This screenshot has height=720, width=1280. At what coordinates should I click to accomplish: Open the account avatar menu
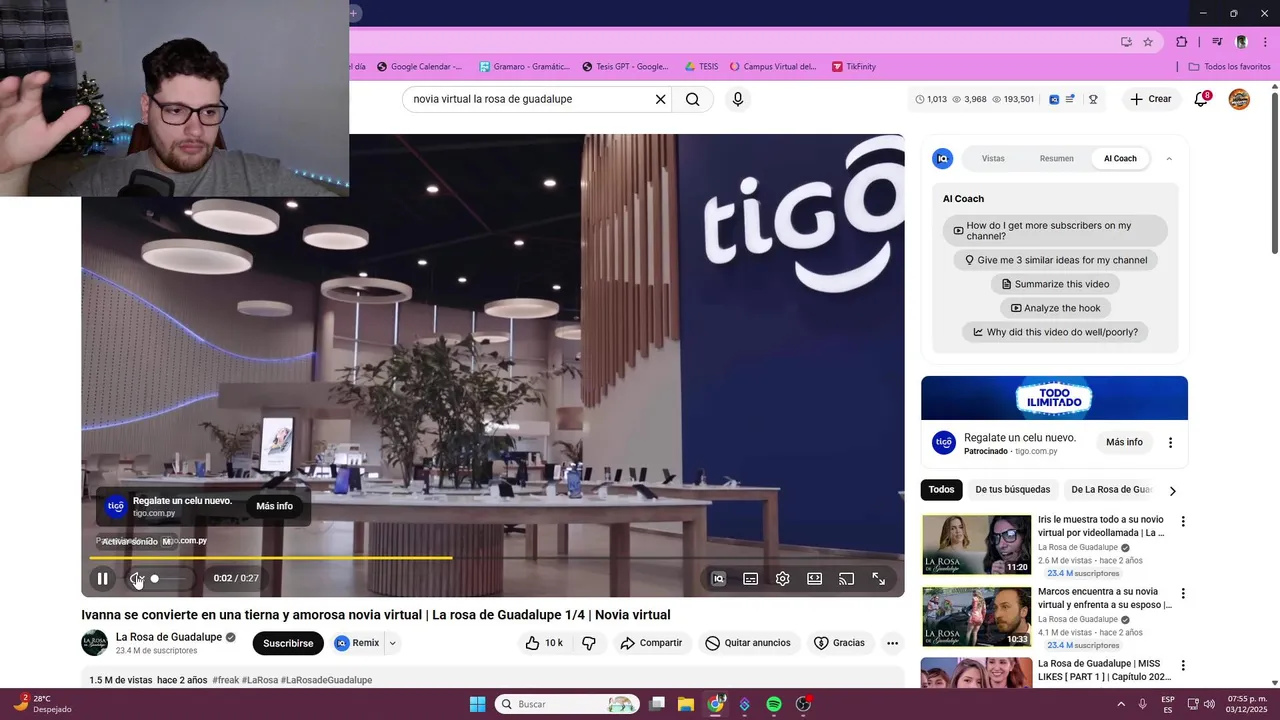(1239, 99)
